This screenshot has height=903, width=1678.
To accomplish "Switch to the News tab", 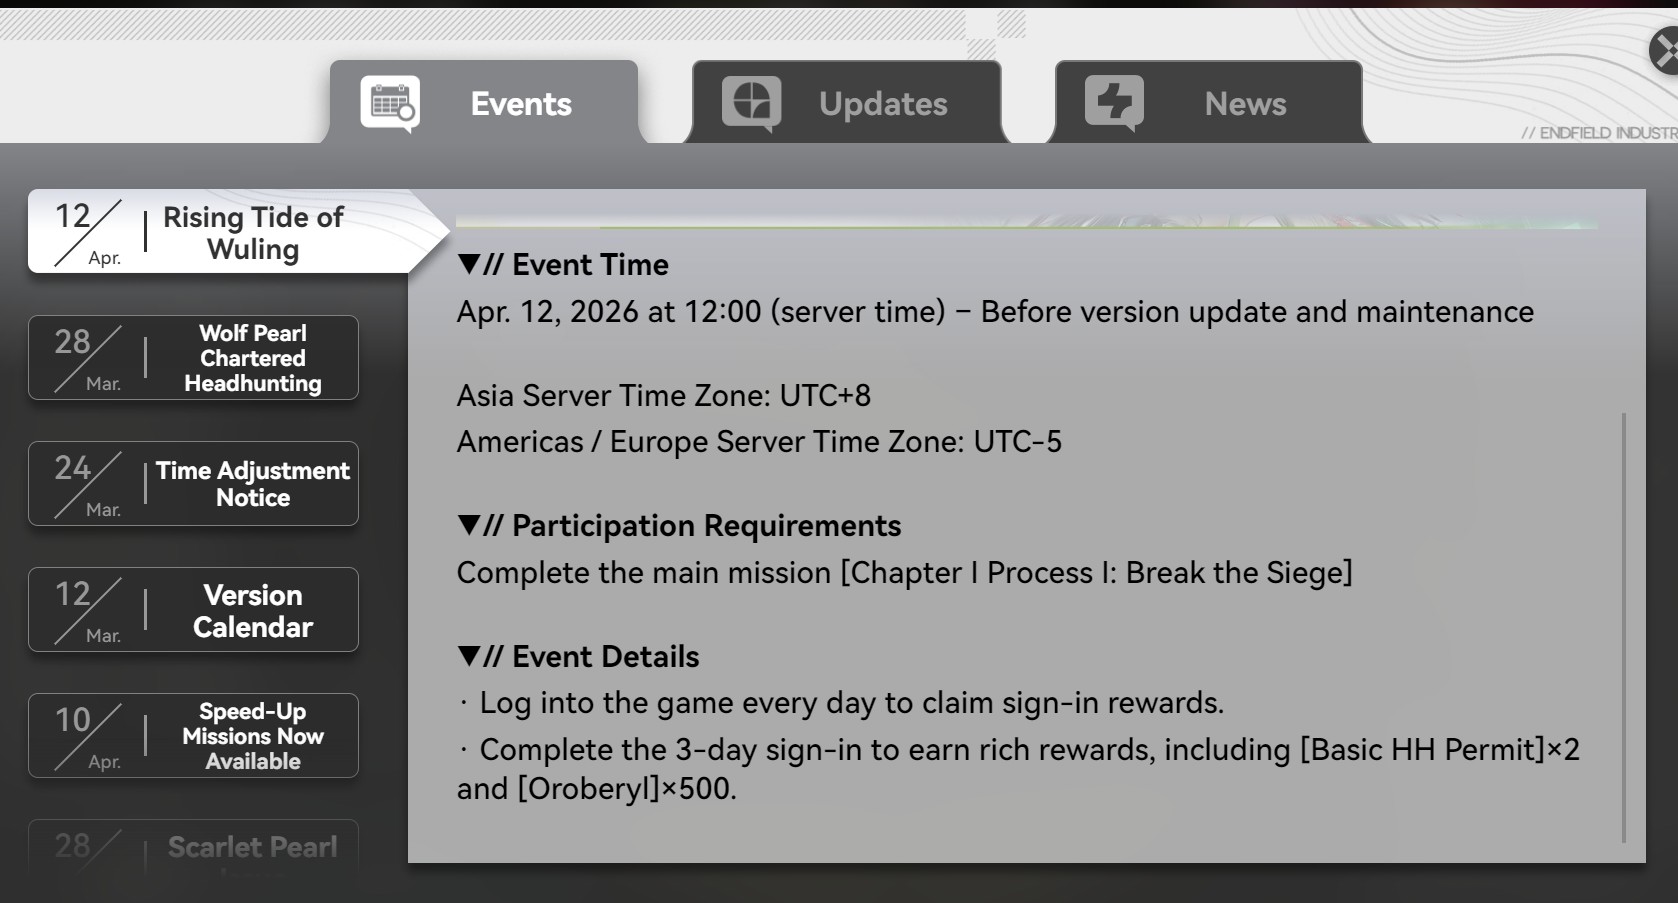I will [x=1209, y=102].
